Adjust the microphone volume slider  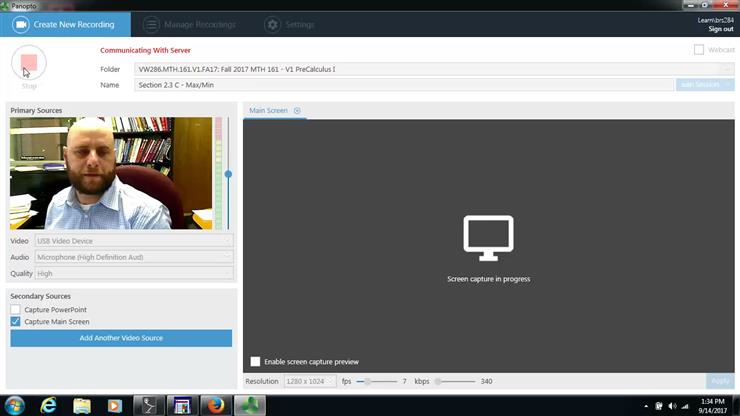[x=228, y=174]
